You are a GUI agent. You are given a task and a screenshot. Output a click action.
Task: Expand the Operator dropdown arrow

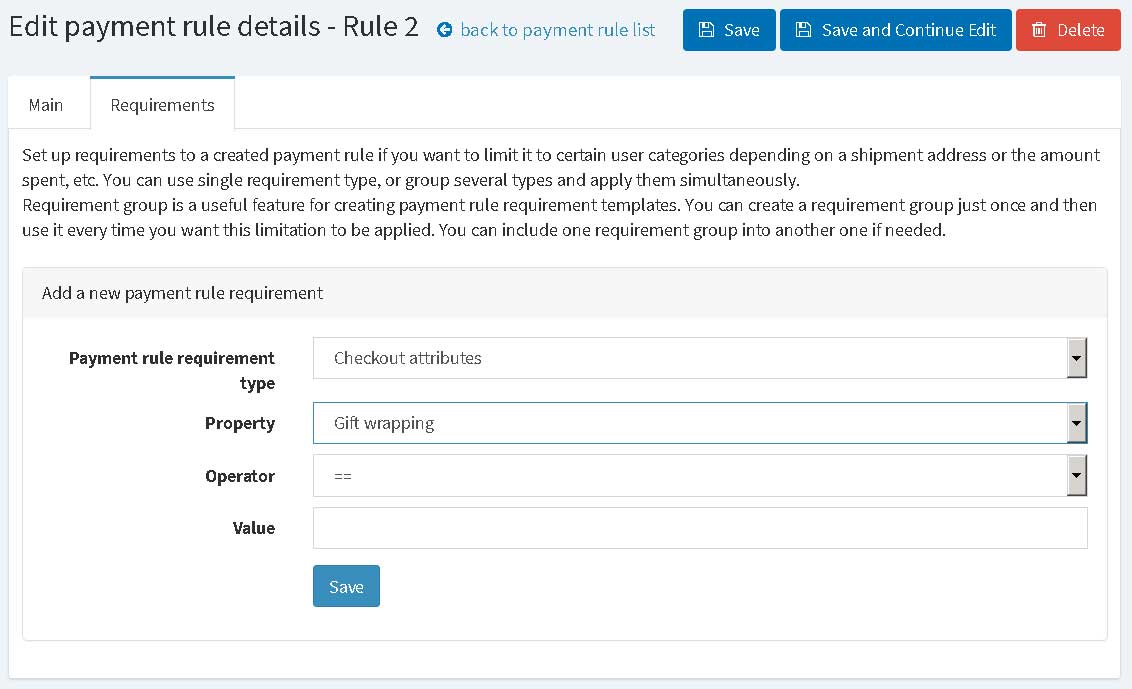[1076, 475]
